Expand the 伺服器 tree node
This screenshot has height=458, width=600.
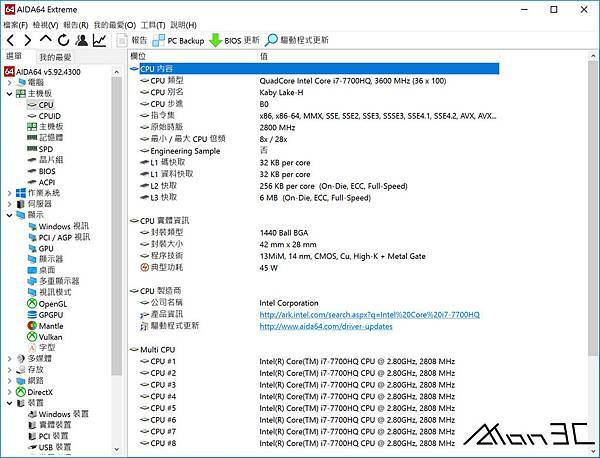10,204
